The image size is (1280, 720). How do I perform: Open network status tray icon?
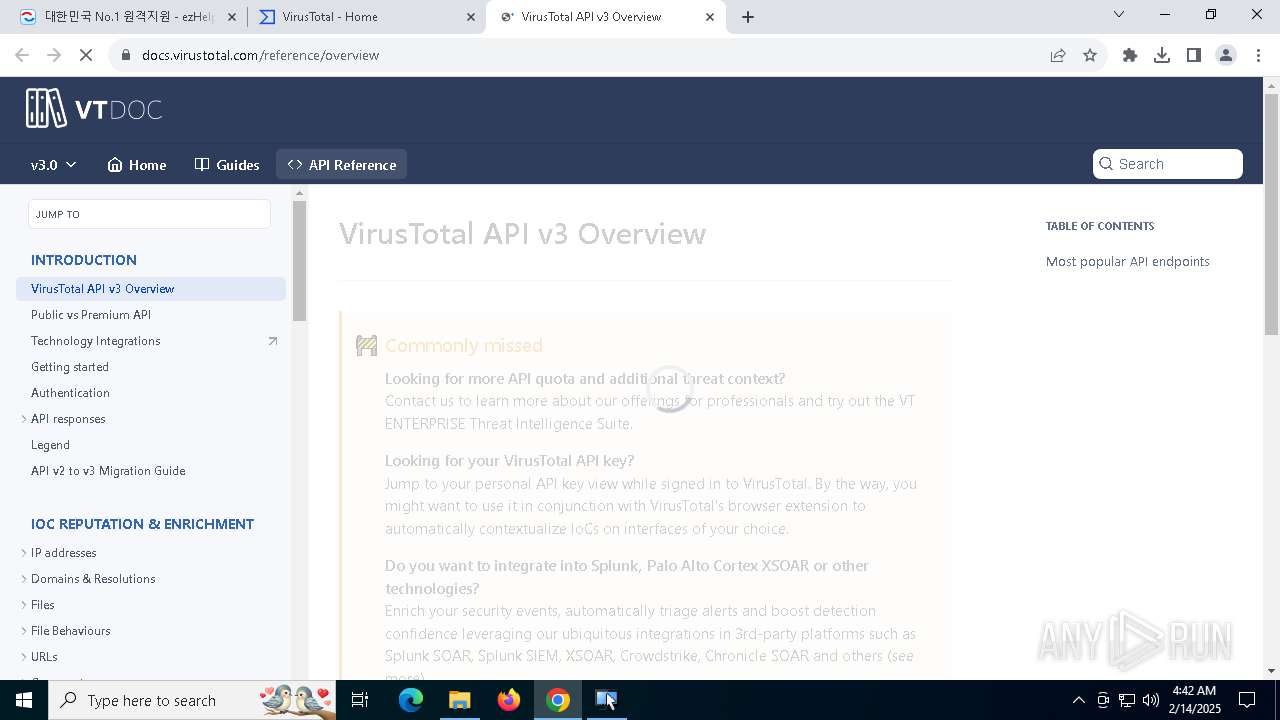(x=1127, y=700)
